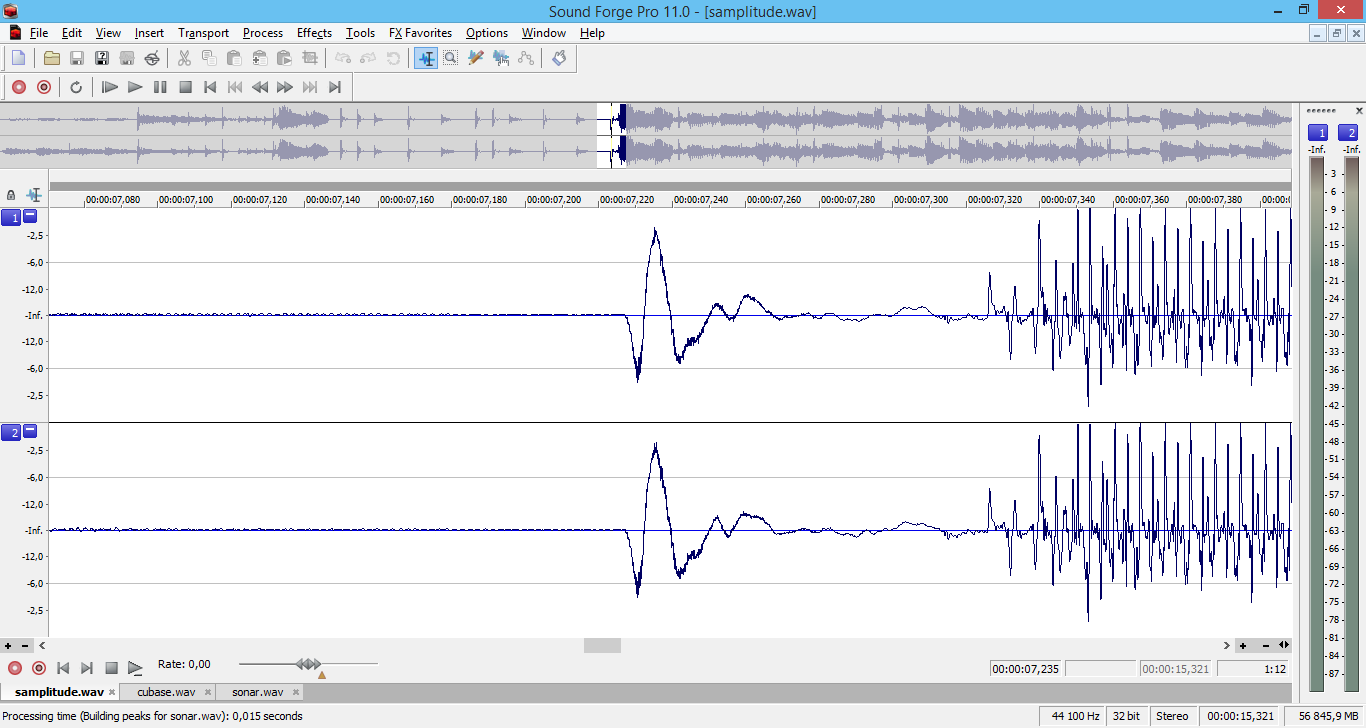Toggle meter channel 1 button
The width and height of the screenshot is (1366, 728).
(x=1318, y=133)
